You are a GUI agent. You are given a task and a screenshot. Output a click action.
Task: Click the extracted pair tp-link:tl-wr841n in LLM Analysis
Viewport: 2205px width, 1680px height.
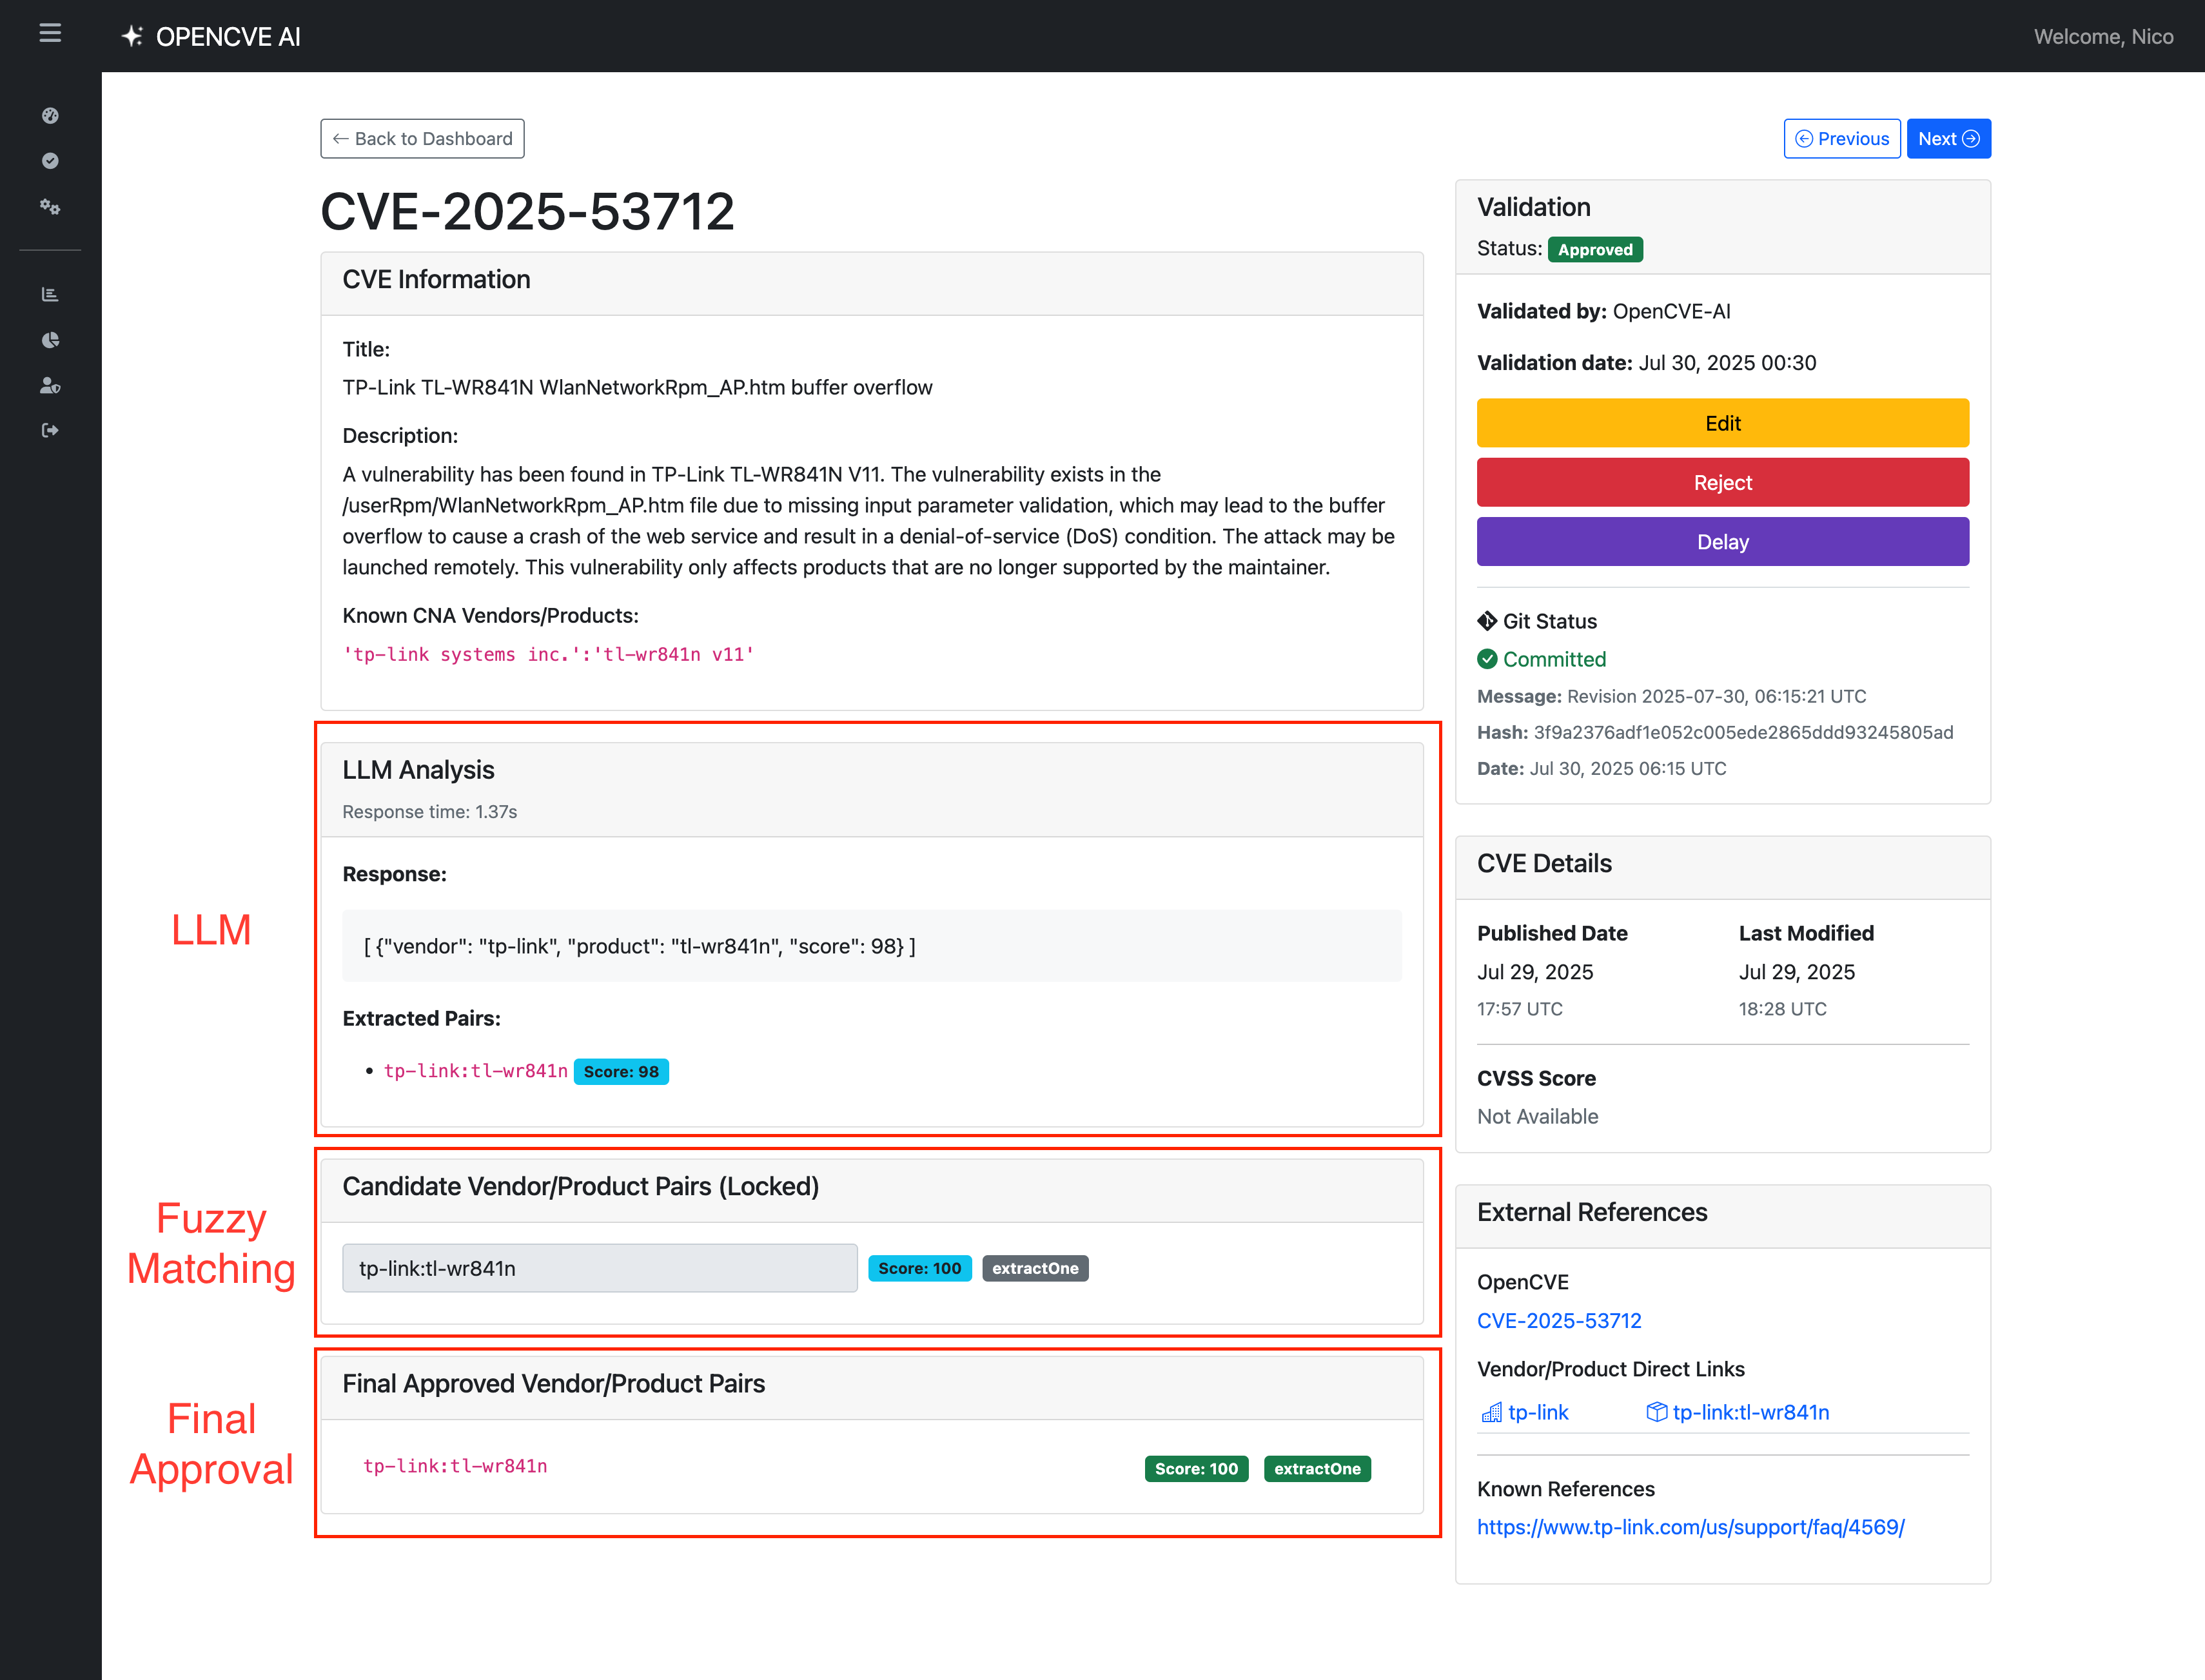point(476,1071)
